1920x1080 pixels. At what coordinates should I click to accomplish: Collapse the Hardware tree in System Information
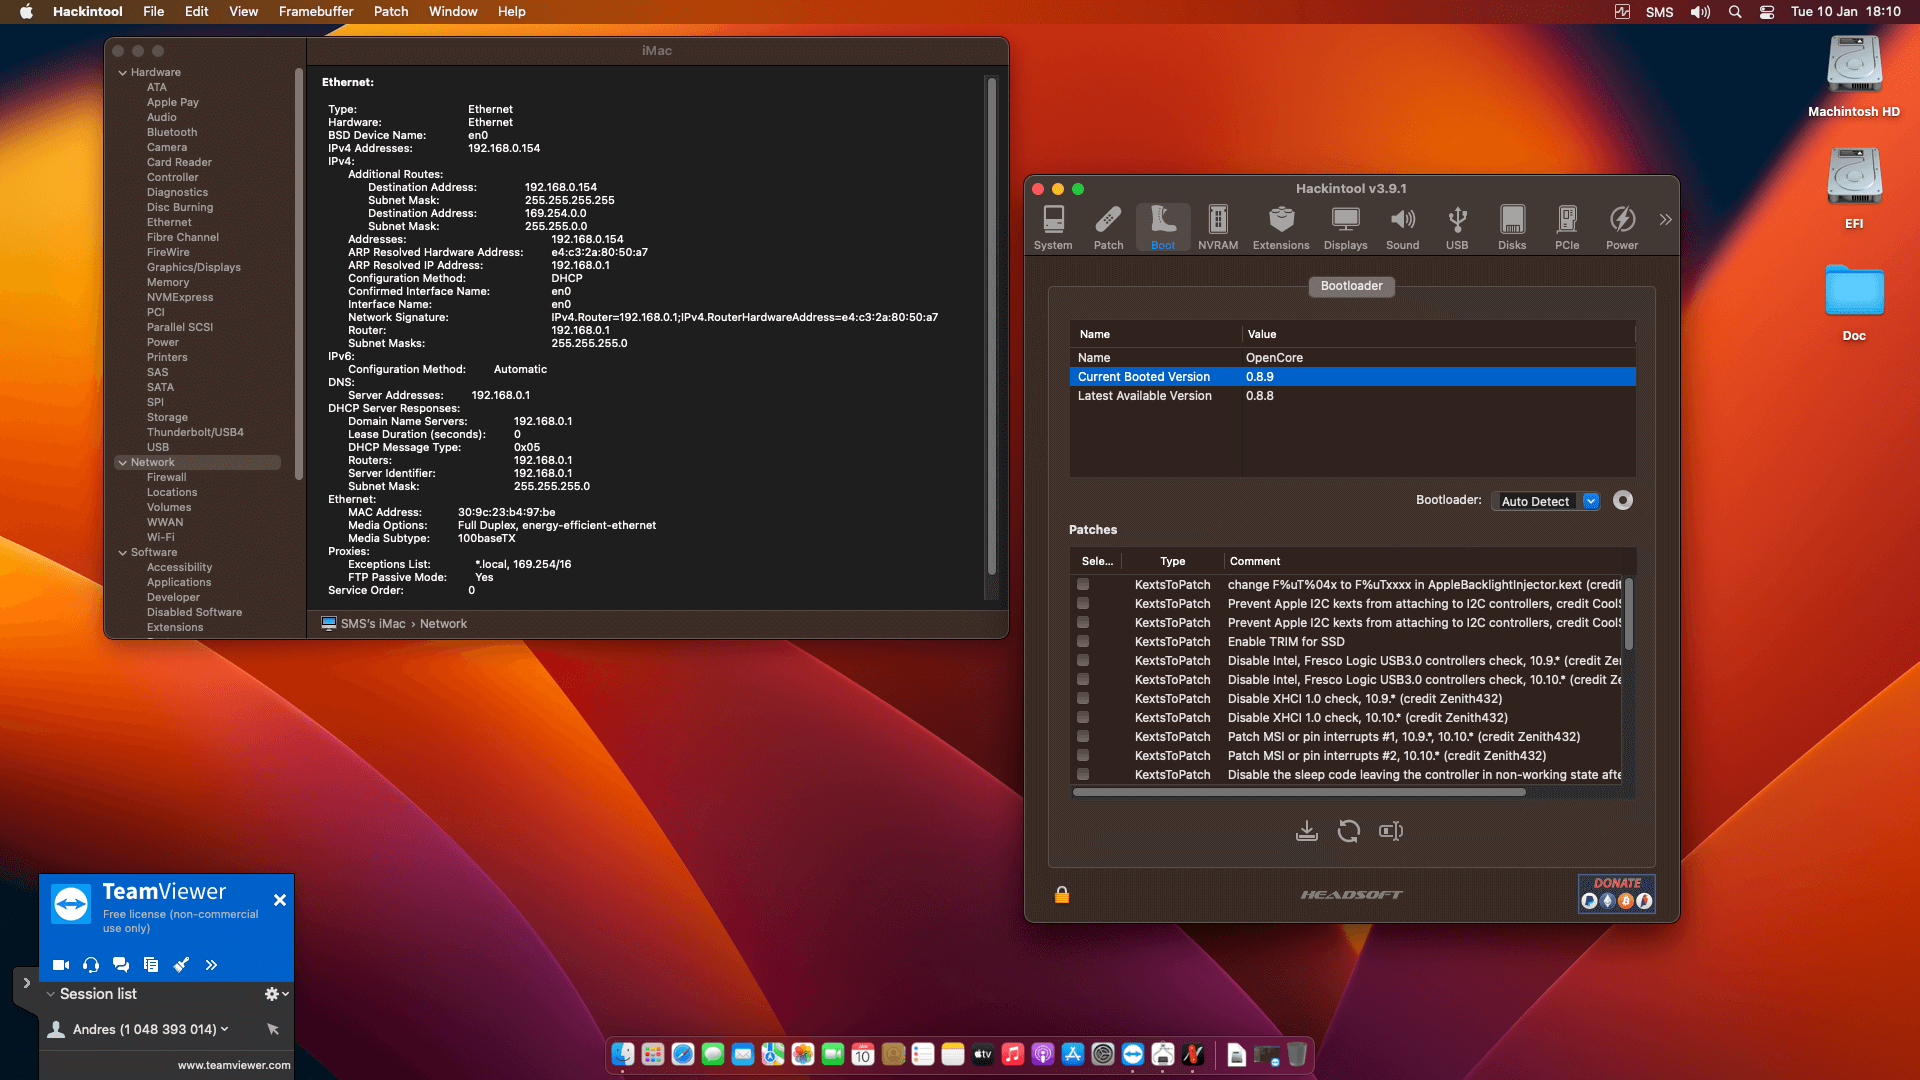coord(123,72)
